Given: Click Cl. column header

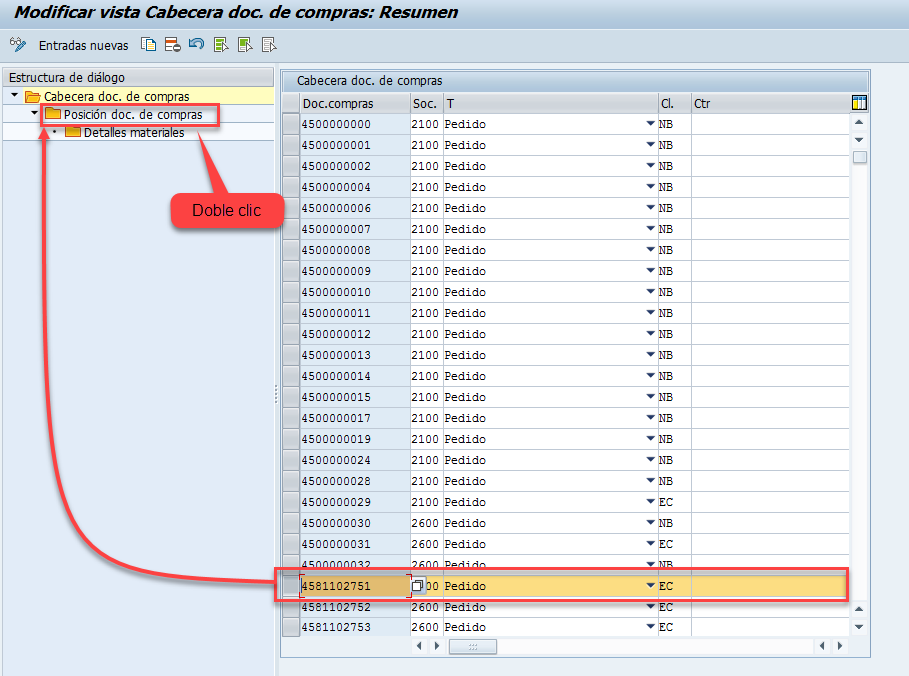Looking at the screenshot, I should [674, 103].
